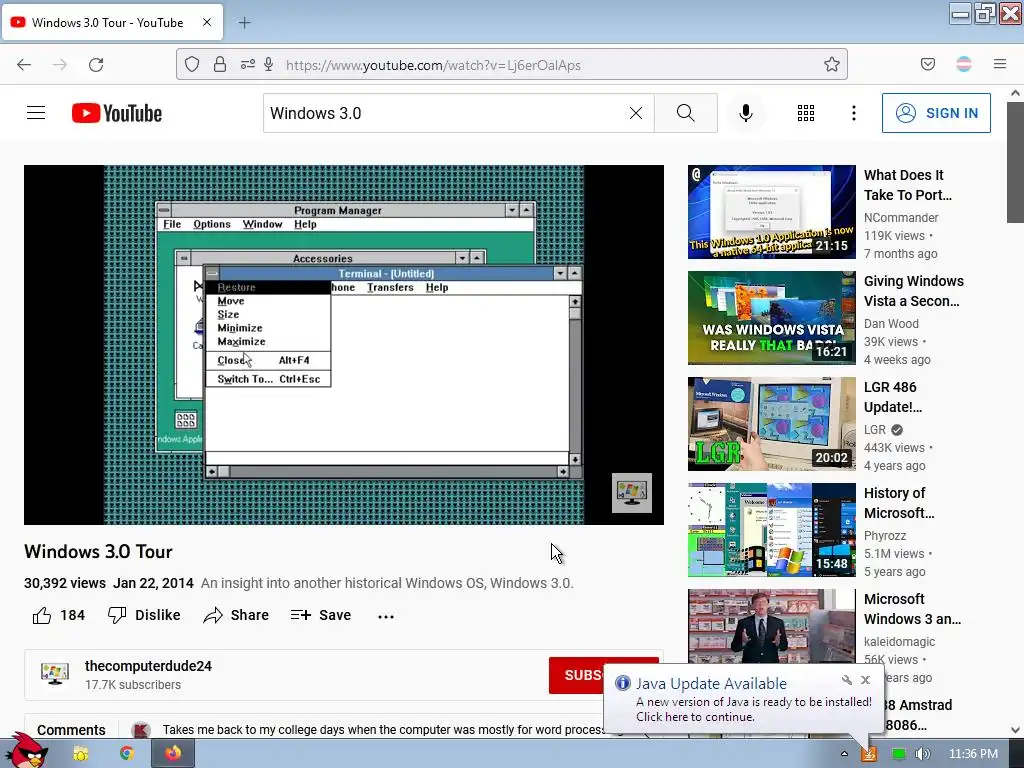1024x768 pixels.
Task: Select the Windows 3.0 Tour browser tab
Action: (x=113, y=23)
